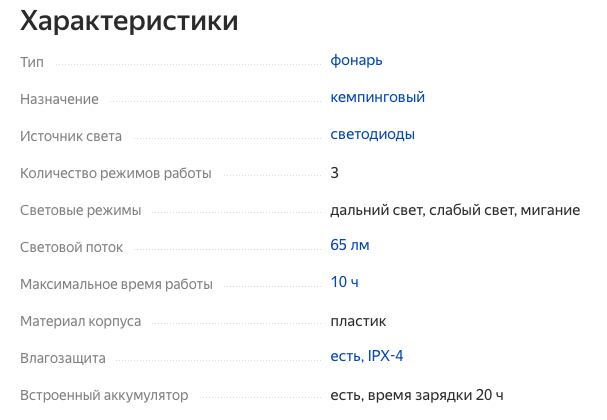Open the 'есть, IPX-4' water protection link

tap(366, 357)
